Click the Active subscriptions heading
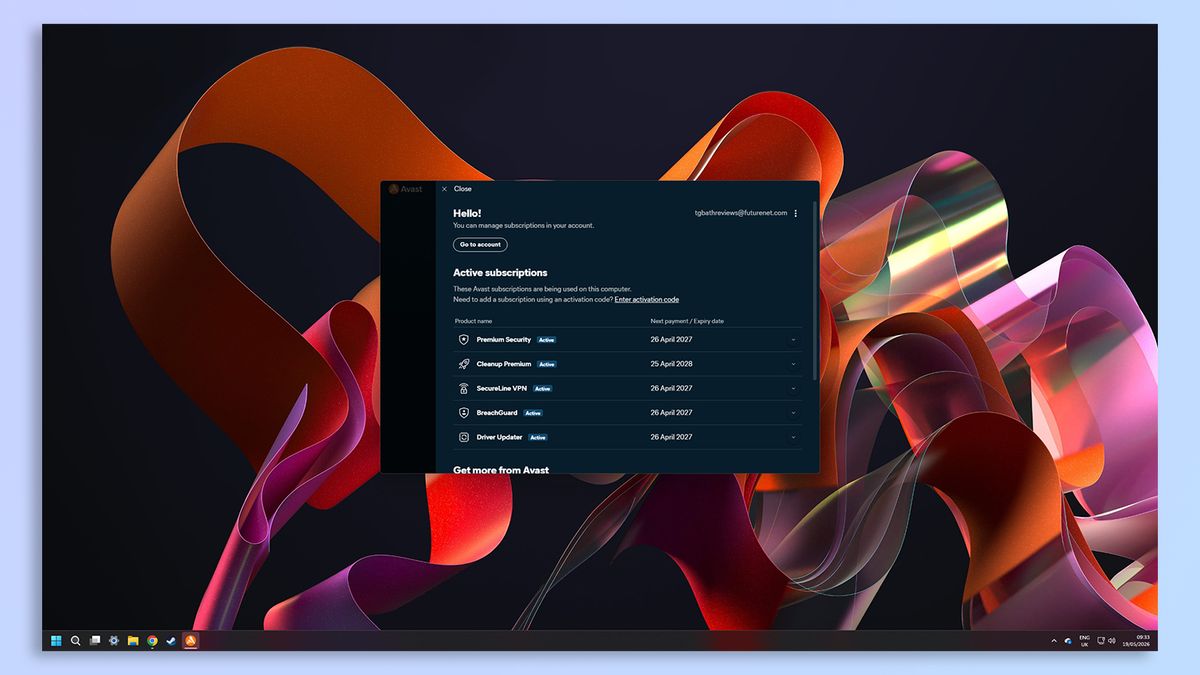The width and height of the screenshot is (1200, 675). (500, 272)
